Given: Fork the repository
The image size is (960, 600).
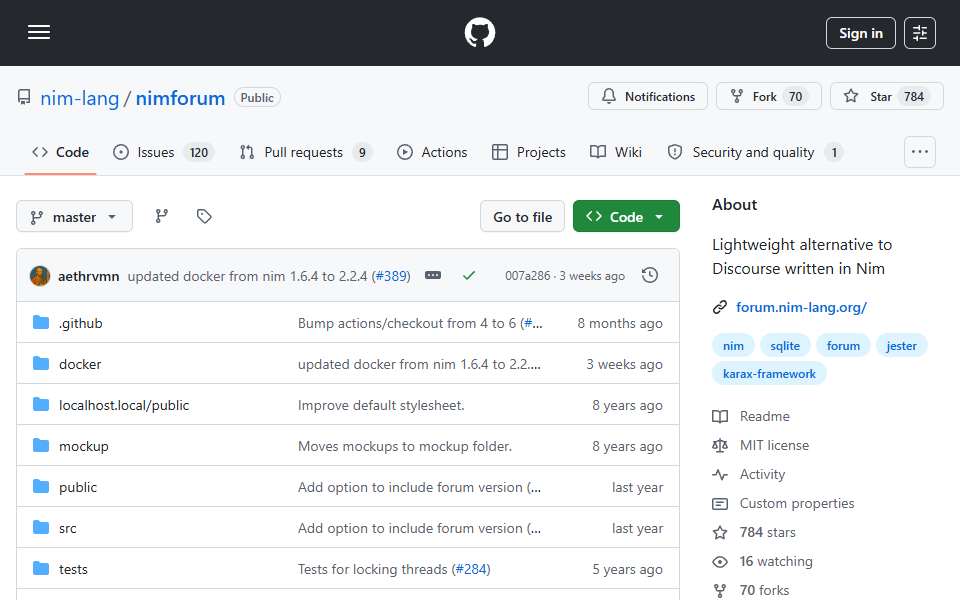Looking at the screenshot, I should coord(768,96).
